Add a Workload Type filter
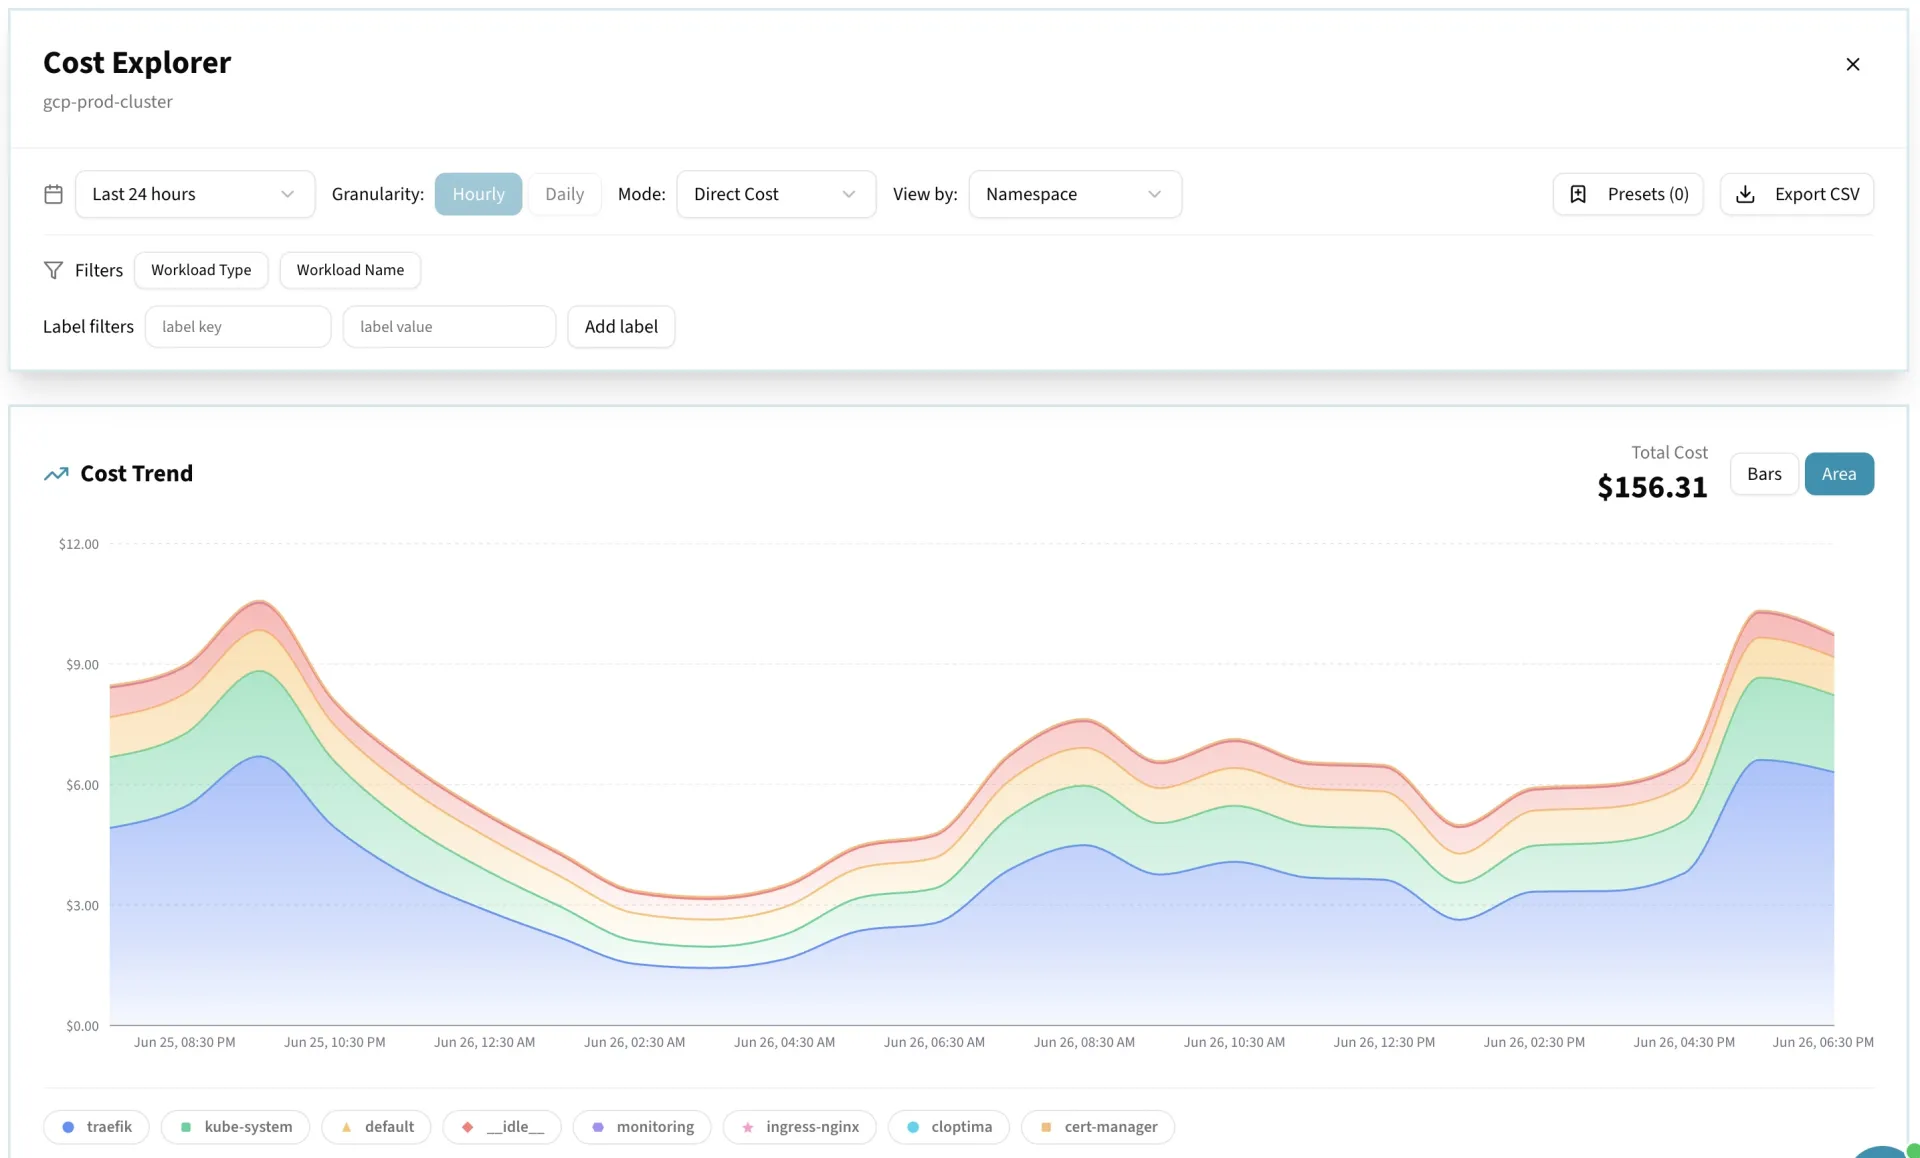This screenshot has height=1158, width=1920. [201, 270]
